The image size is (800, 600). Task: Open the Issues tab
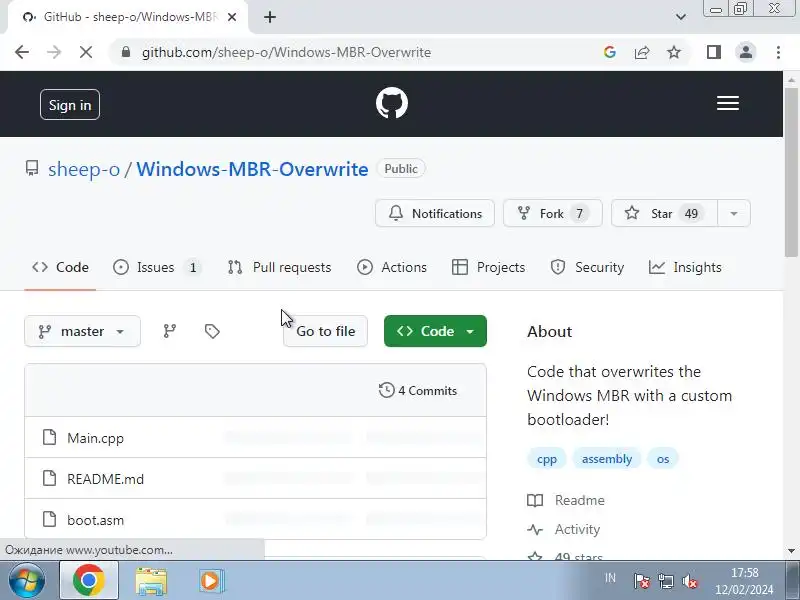[x=157, y=267]
